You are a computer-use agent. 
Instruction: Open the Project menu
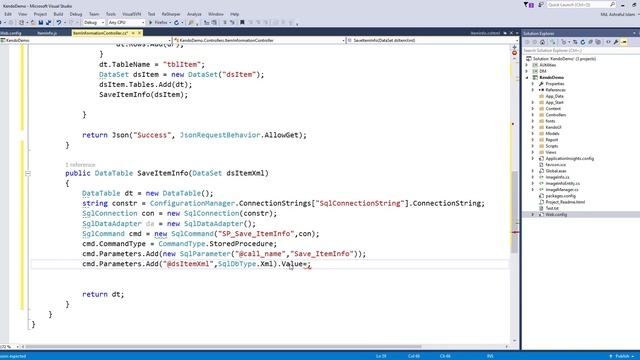tap(40, 14)
